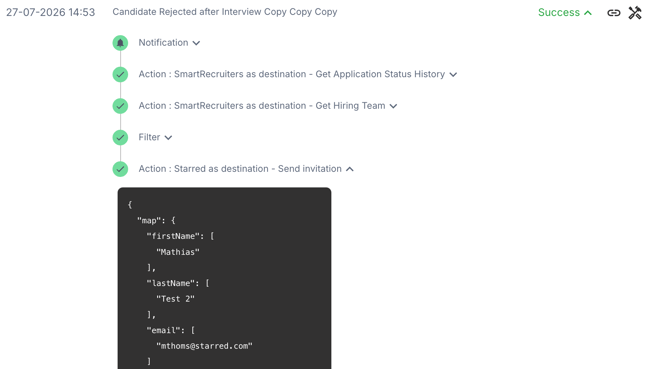The image size is (670, 369).
Task: Click the "Mathias" value in JSON
Action: 178,252
